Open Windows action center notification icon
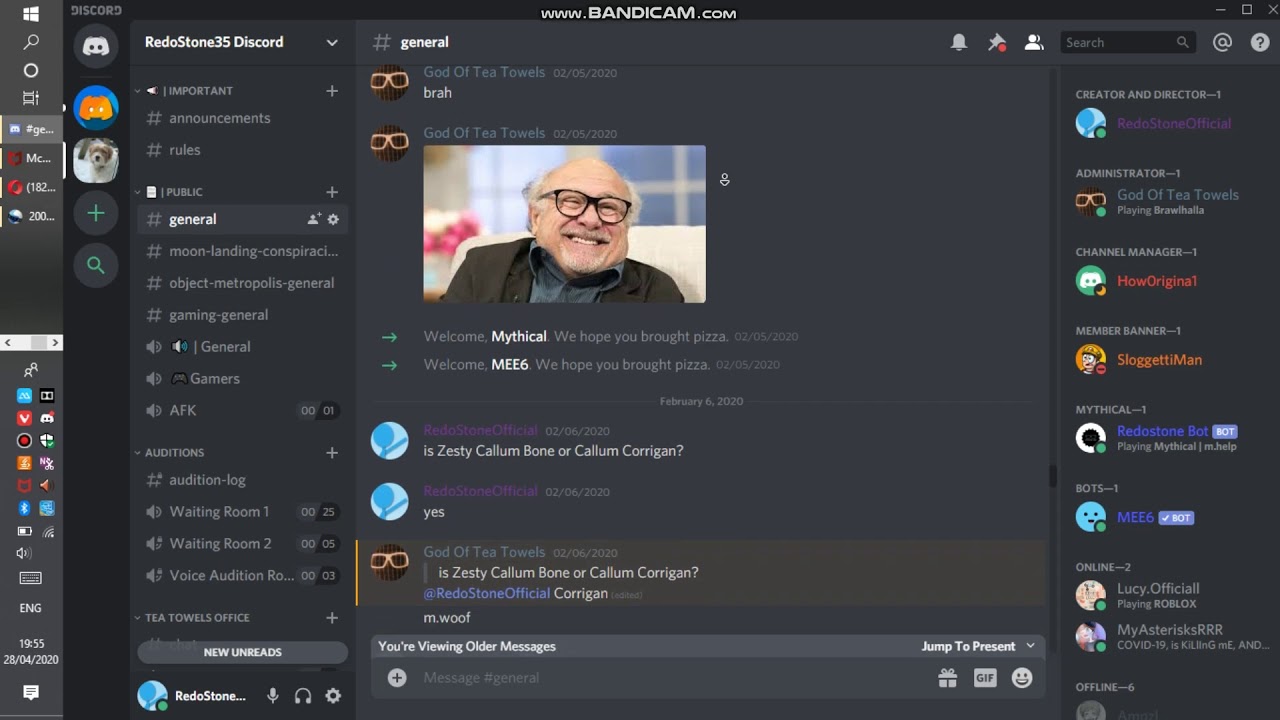 tap(31, 692)
